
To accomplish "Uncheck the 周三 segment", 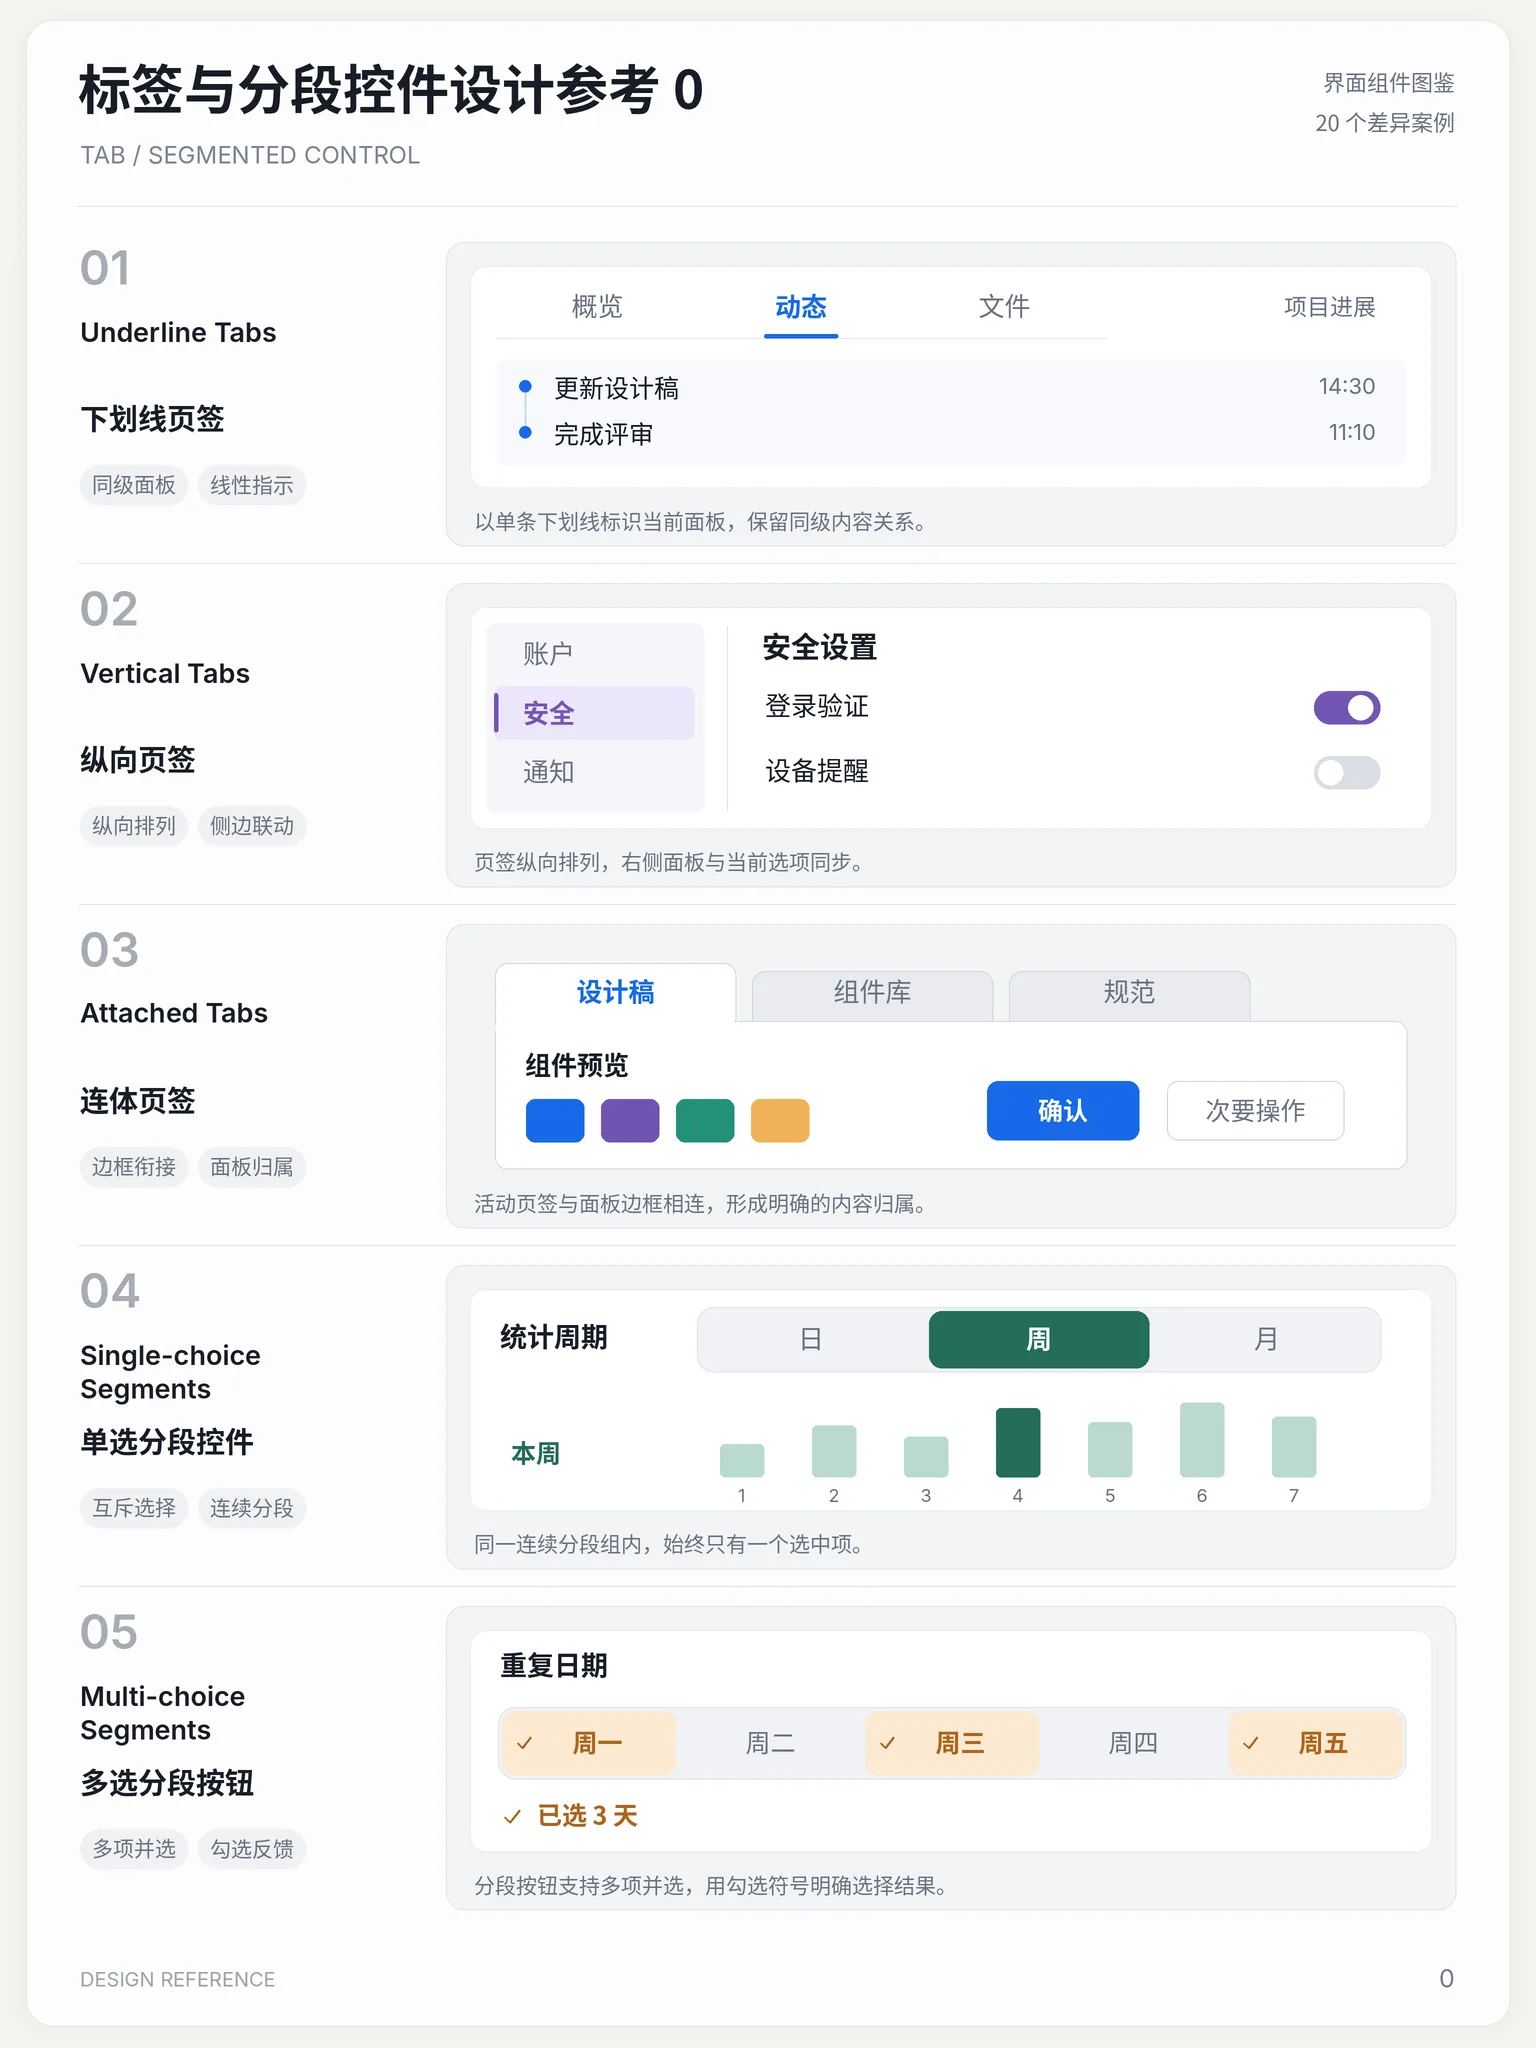I will click(952, 1744).
